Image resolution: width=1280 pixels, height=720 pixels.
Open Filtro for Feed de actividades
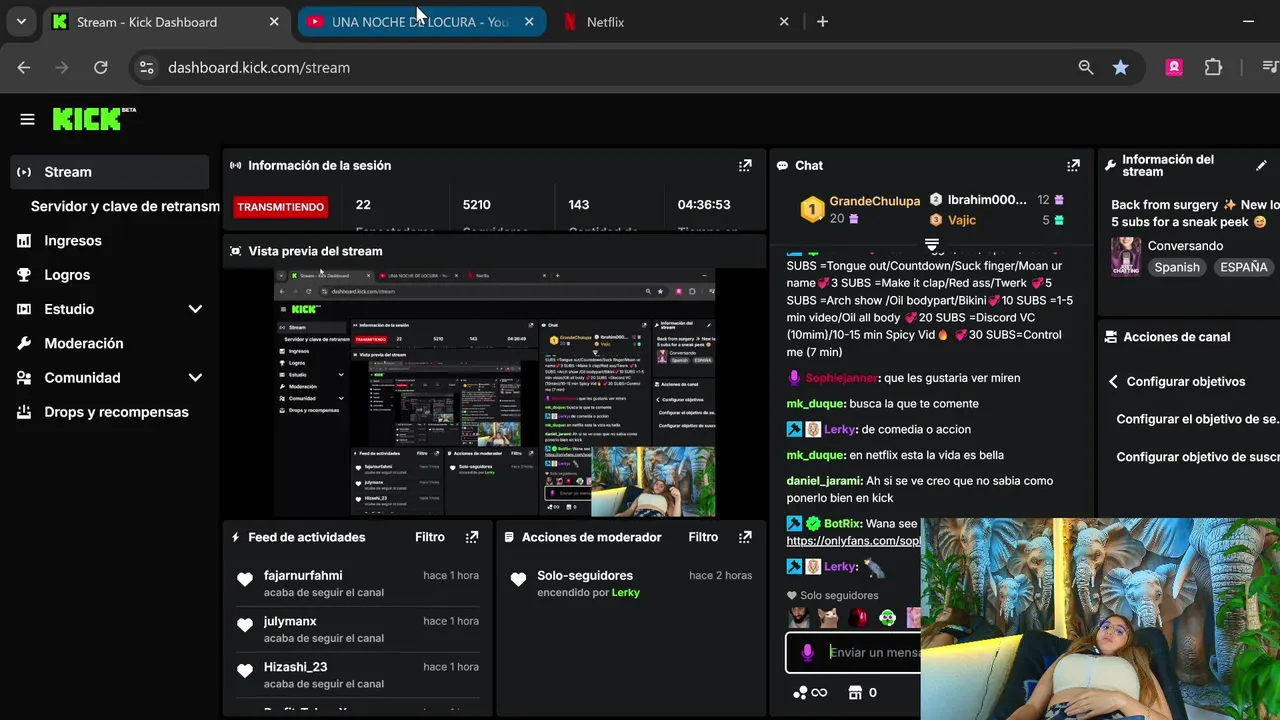click(x=430, y=537)
